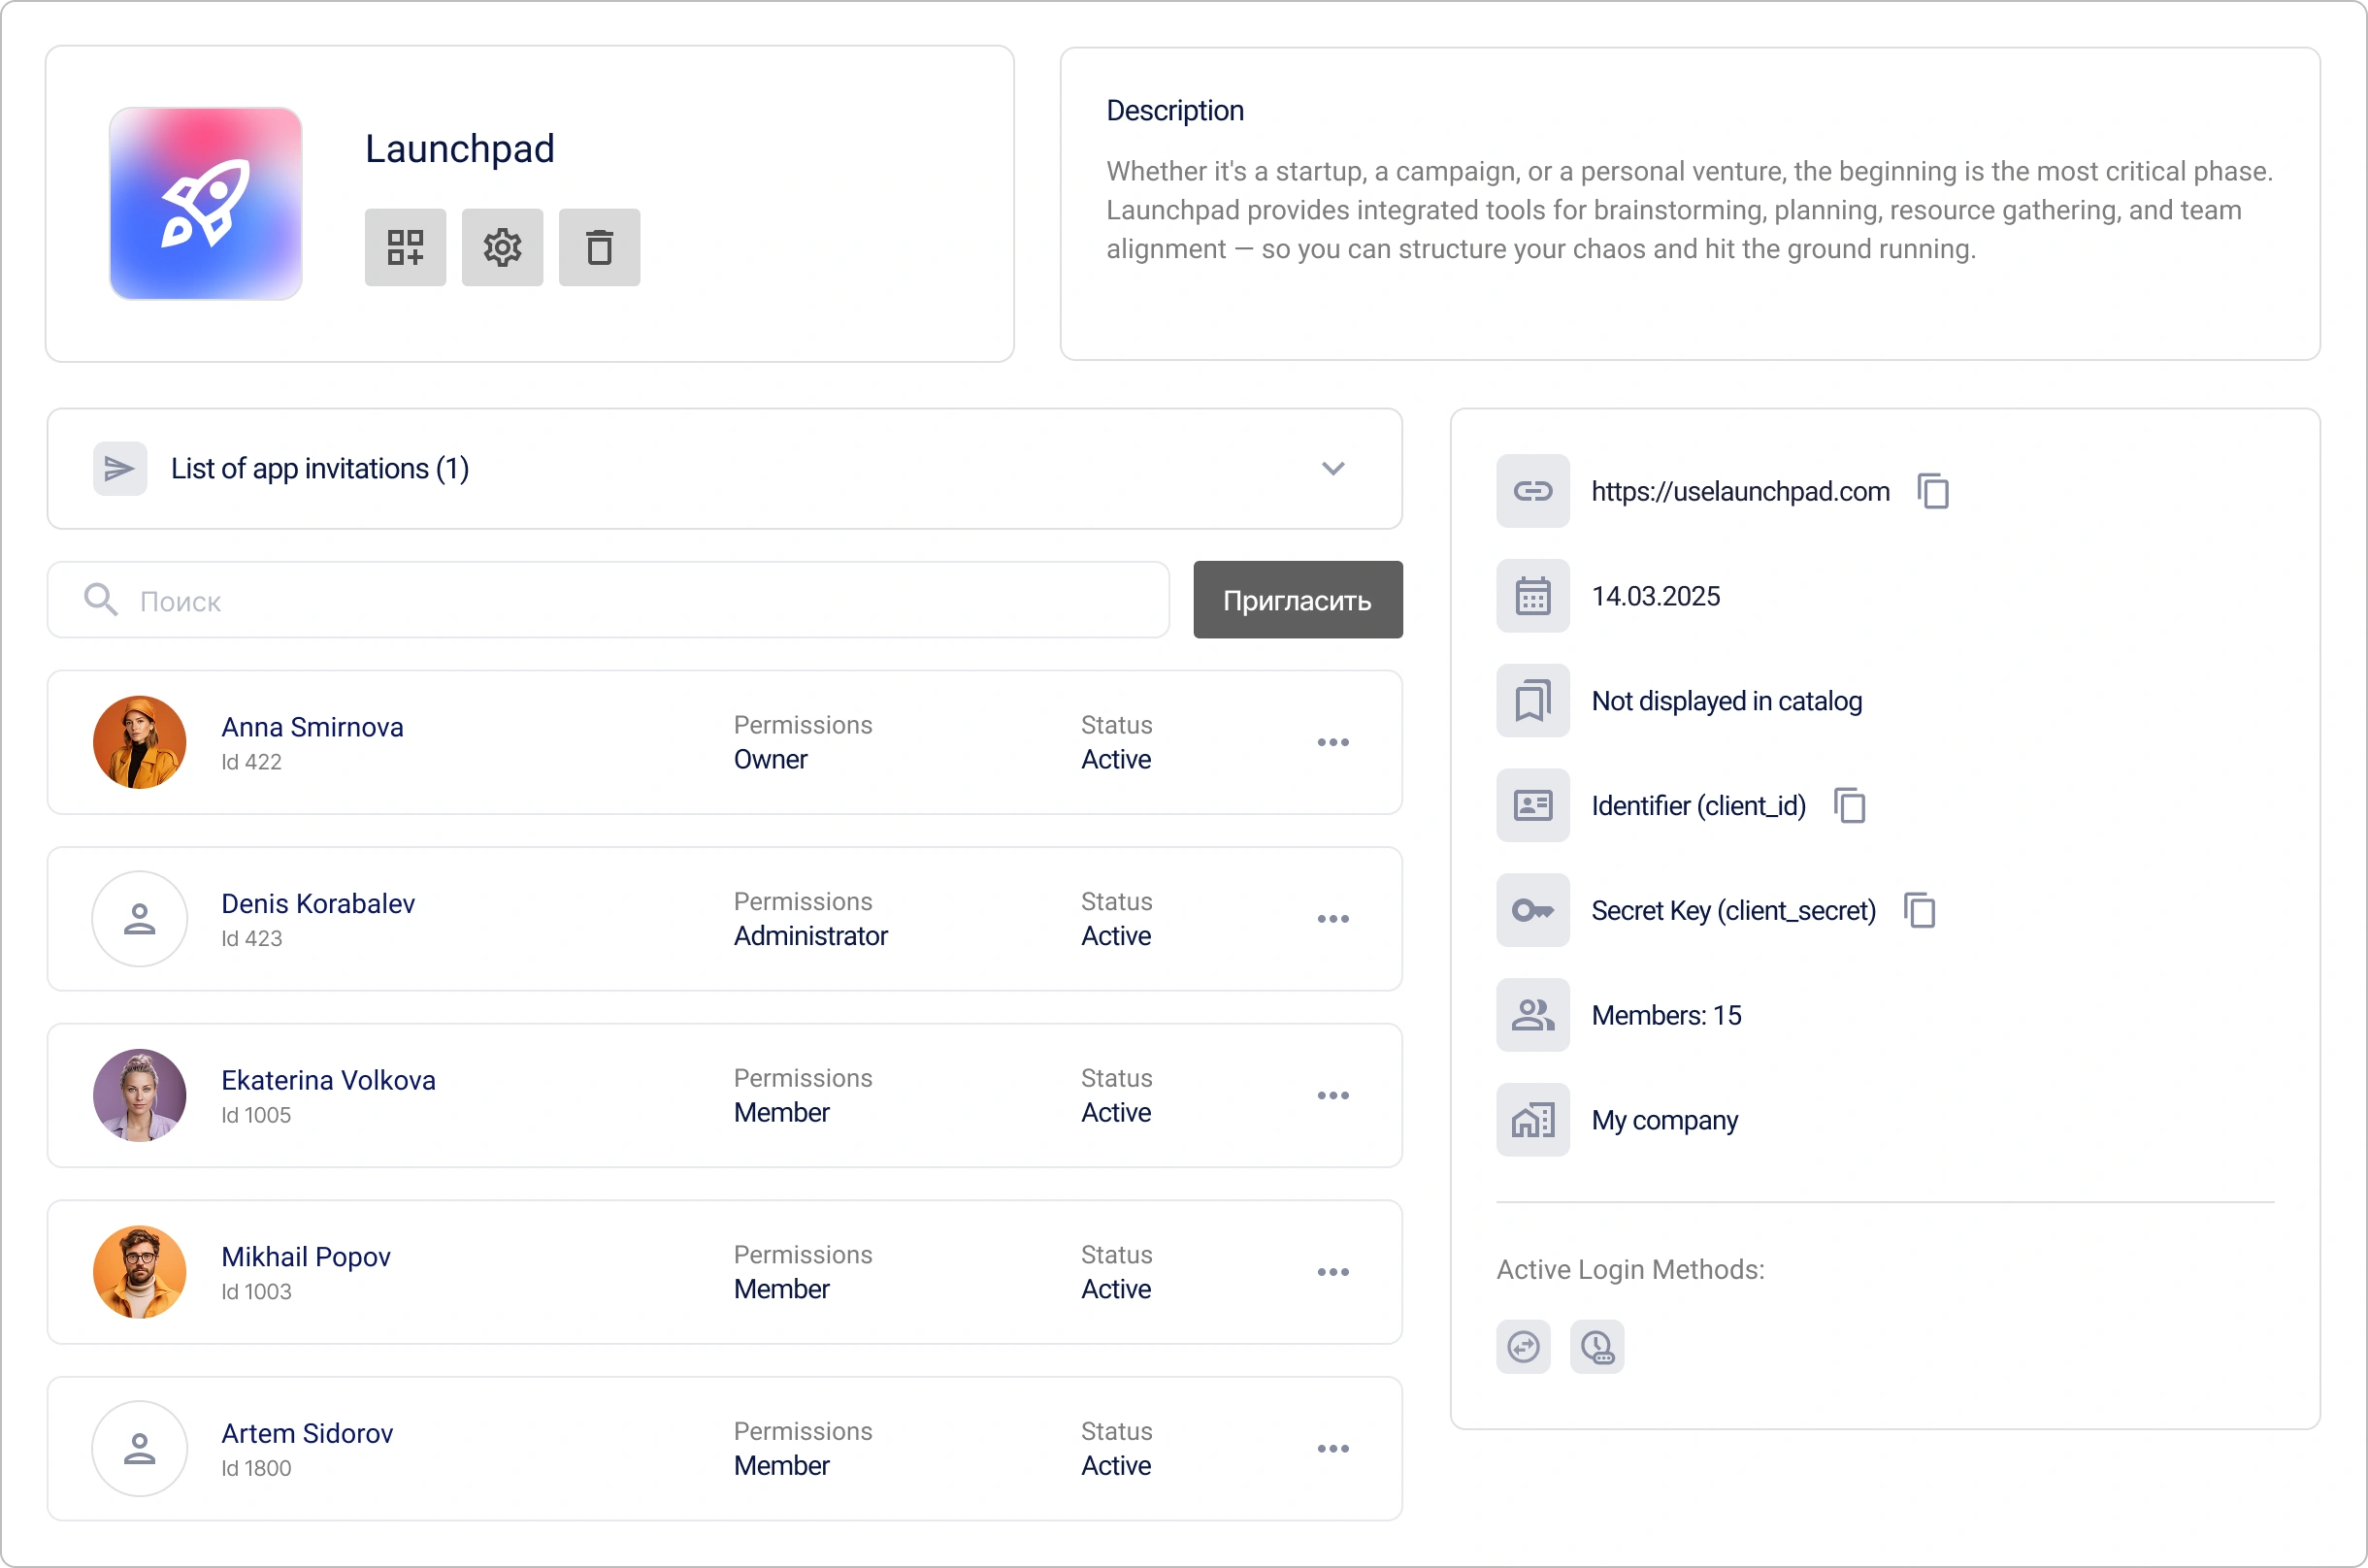This screenshot has height=1568, width=2368.
Task: Copy the Identifier (client_id) value
Action: pyautogui.click(x=1848, y=805)
